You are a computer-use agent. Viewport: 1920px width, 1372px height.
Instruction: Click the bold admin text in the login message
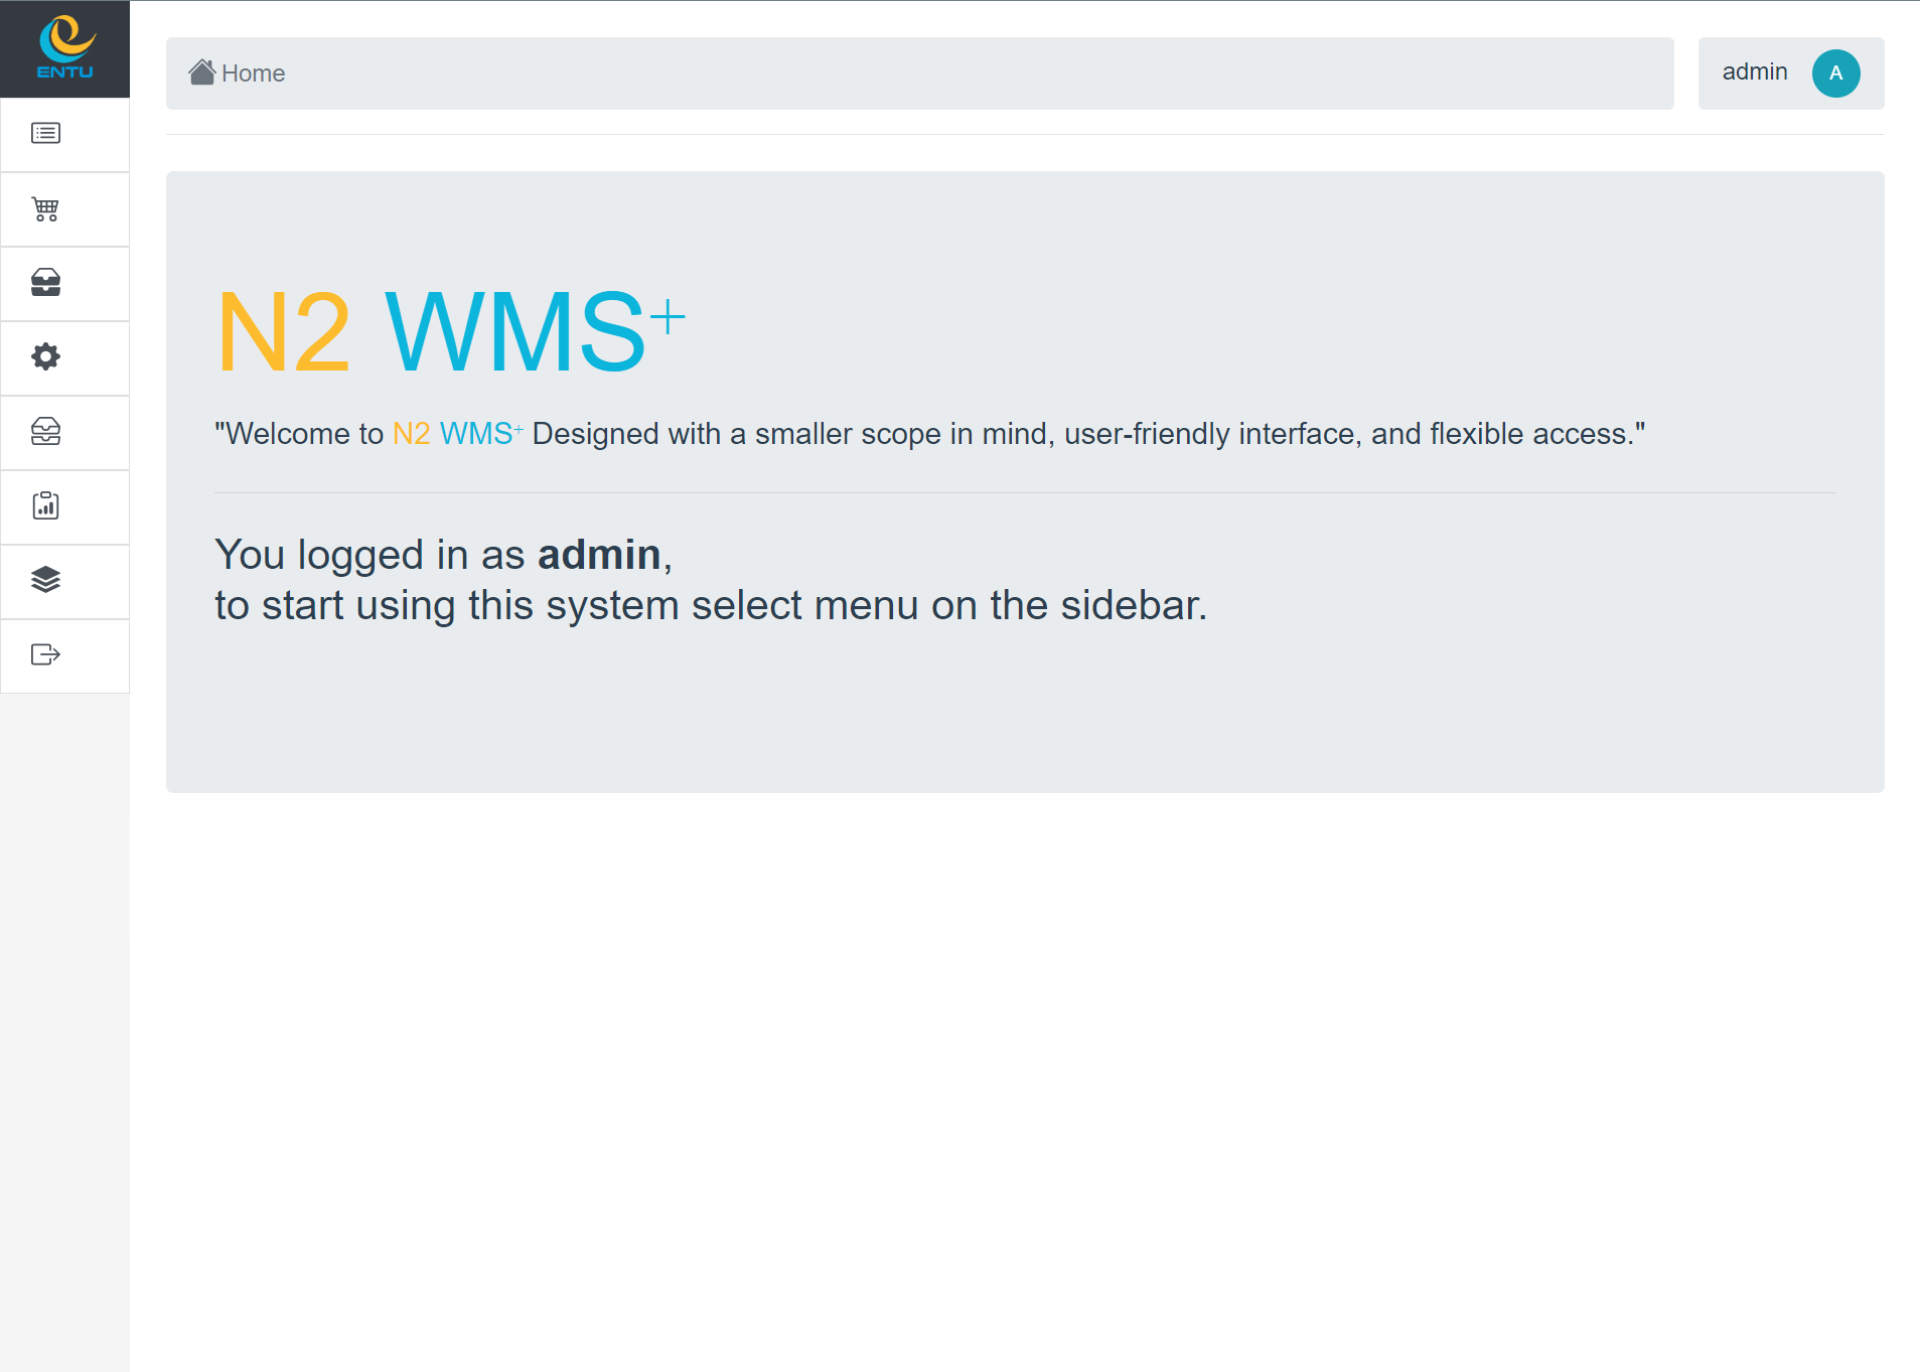point(599,555)
